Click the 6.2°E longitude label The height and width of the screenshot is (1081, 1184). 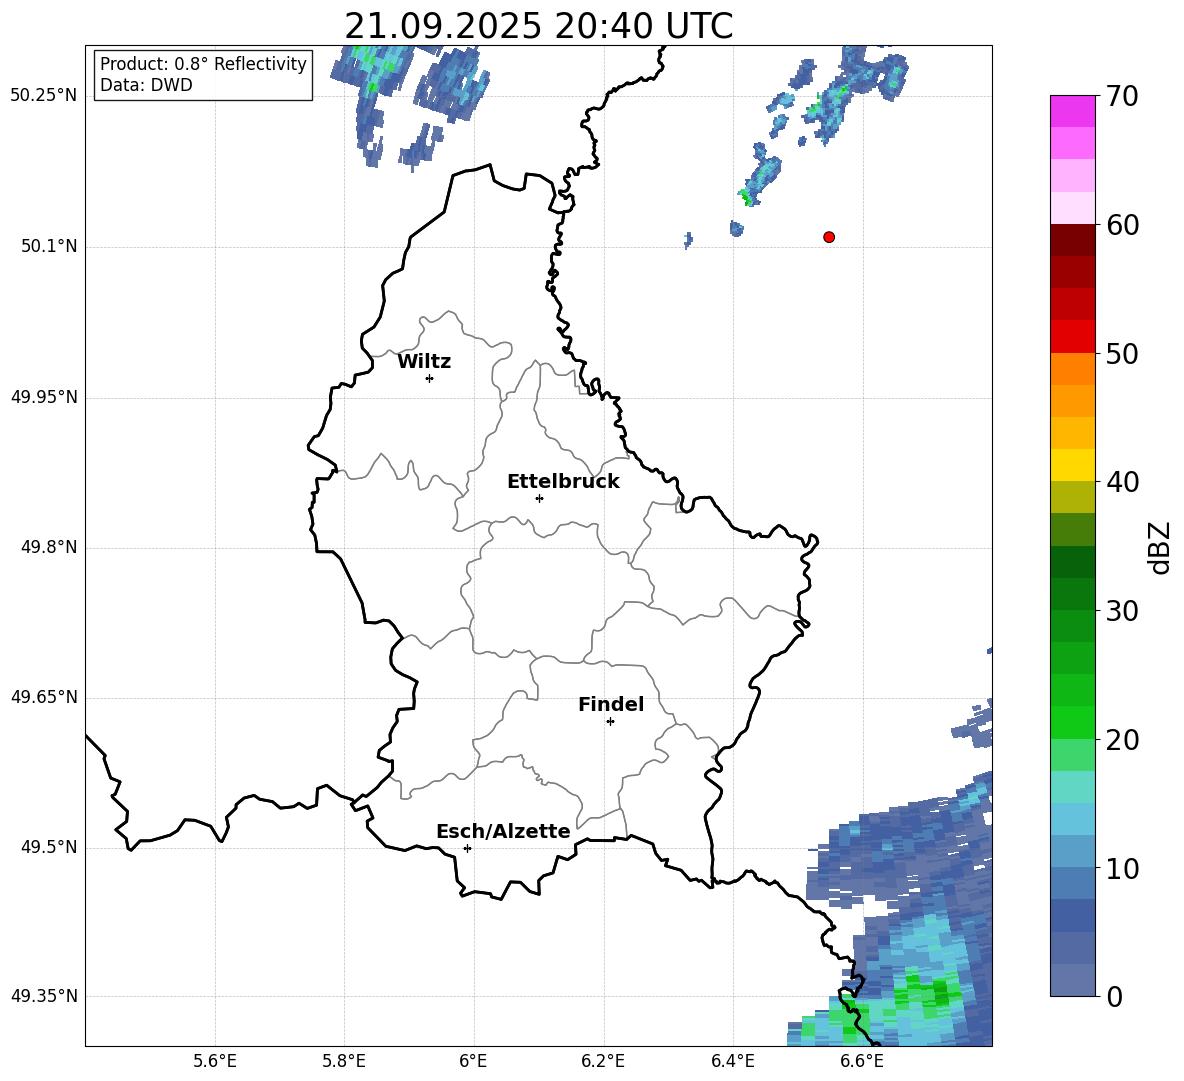(603, 1061)
